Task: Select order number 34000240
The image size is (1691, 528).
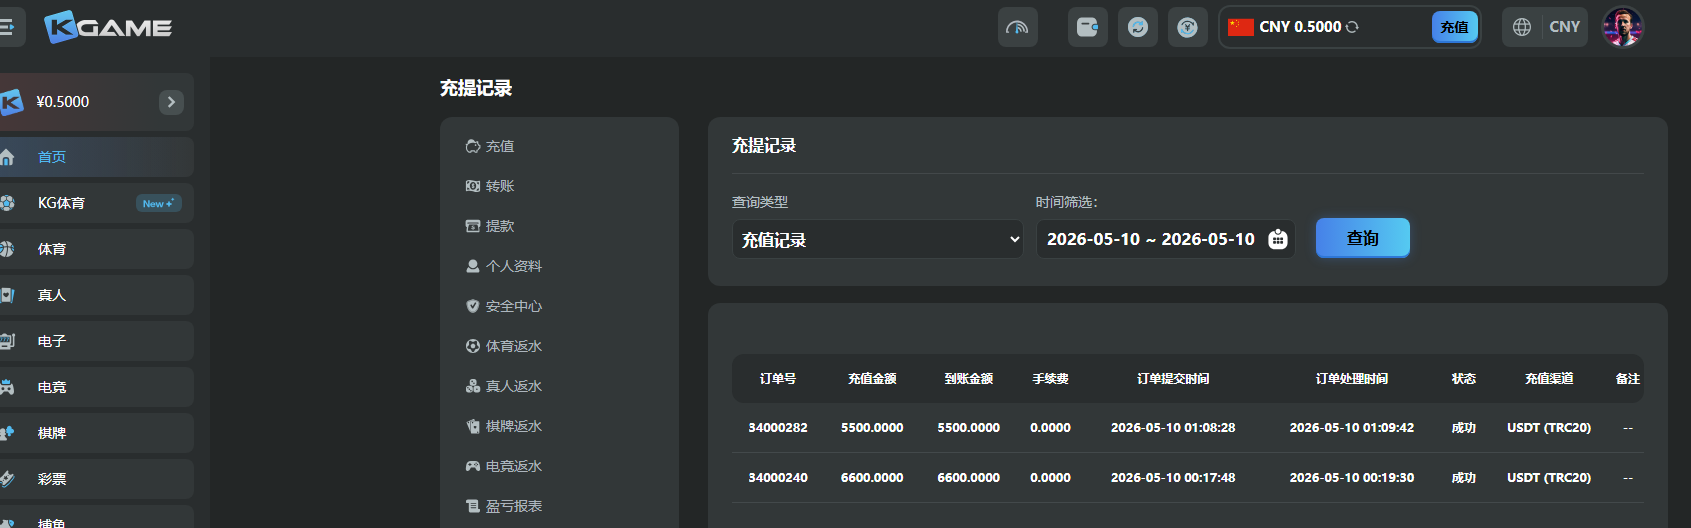Action: (778, 478)
